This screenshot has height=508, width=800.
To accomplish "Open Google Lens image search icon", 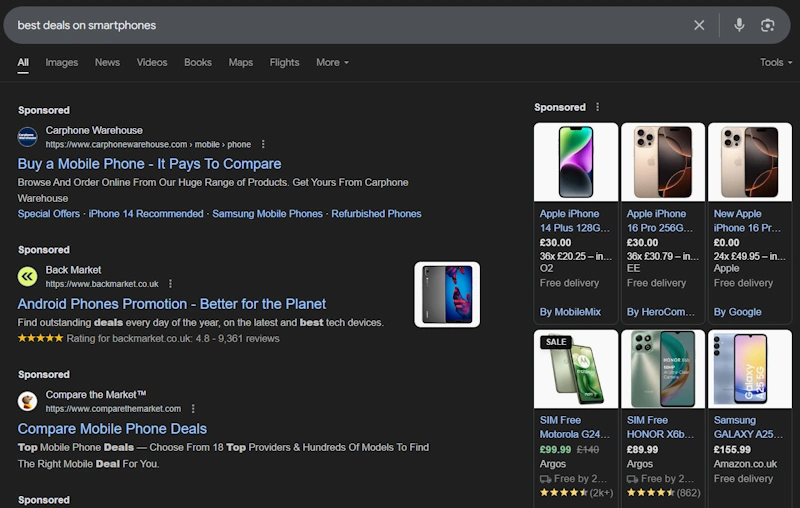I will coord(767,25).
